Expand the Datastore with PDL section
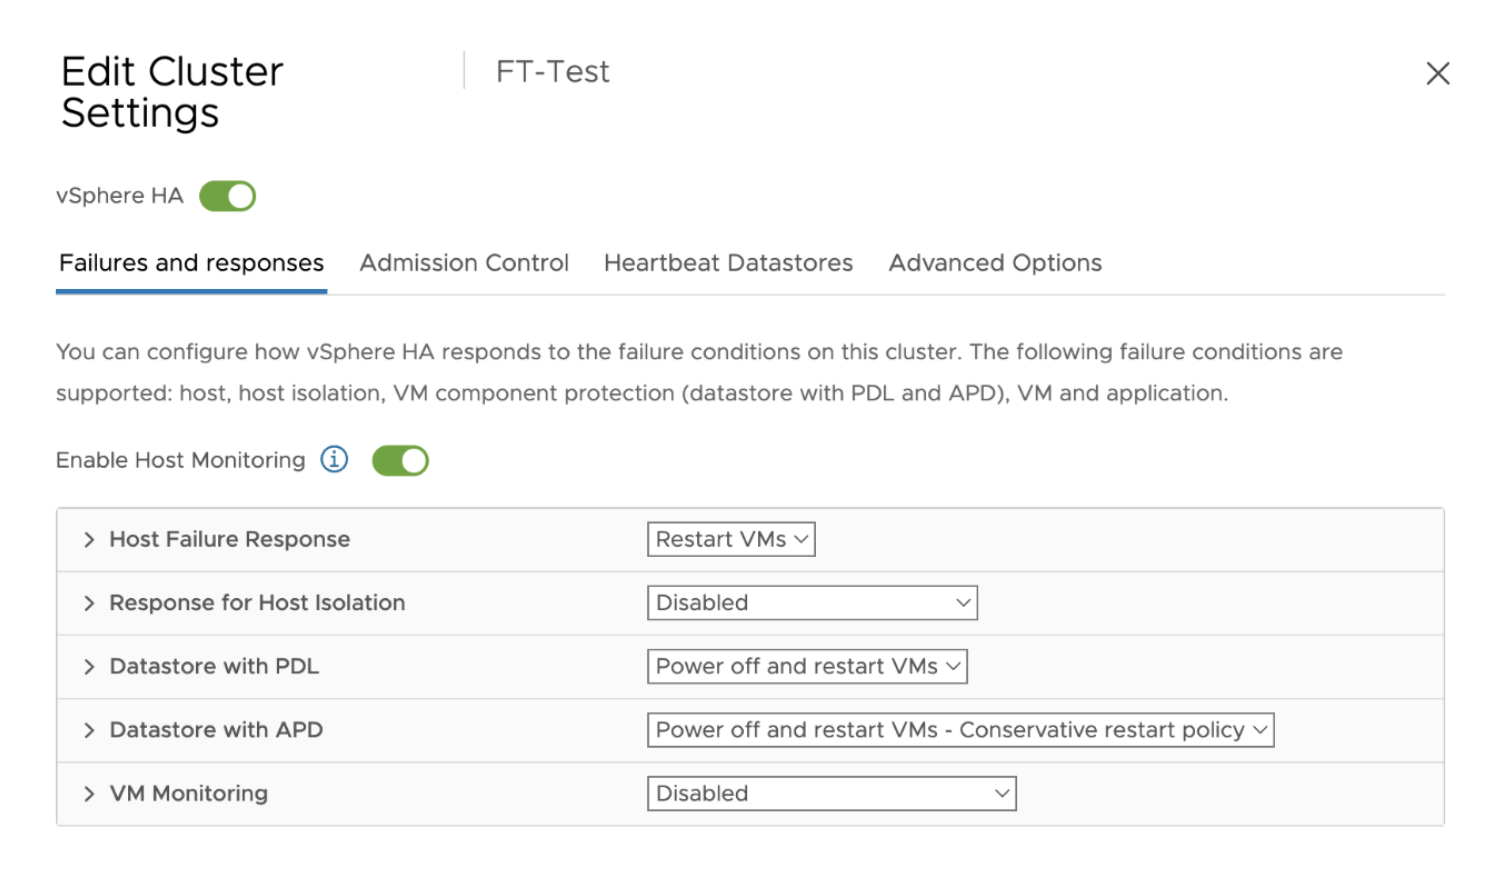 point(89,667)
